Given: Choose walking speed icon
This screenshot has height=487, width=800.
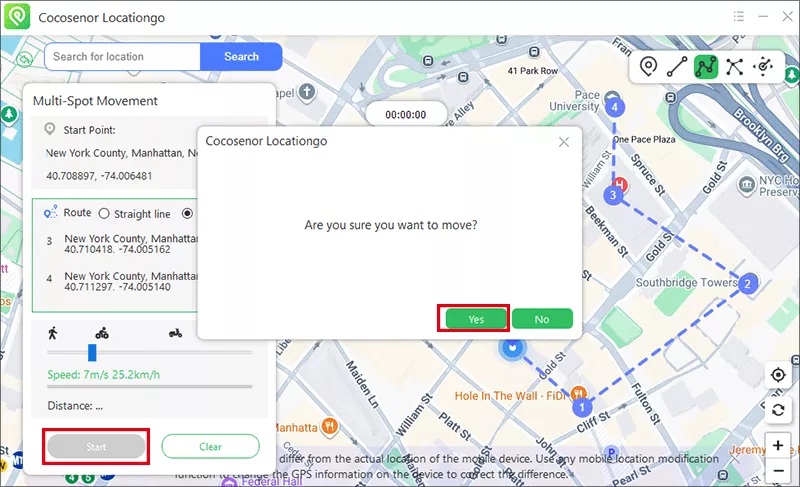Looking at the screenshot, I should (53, 333).
